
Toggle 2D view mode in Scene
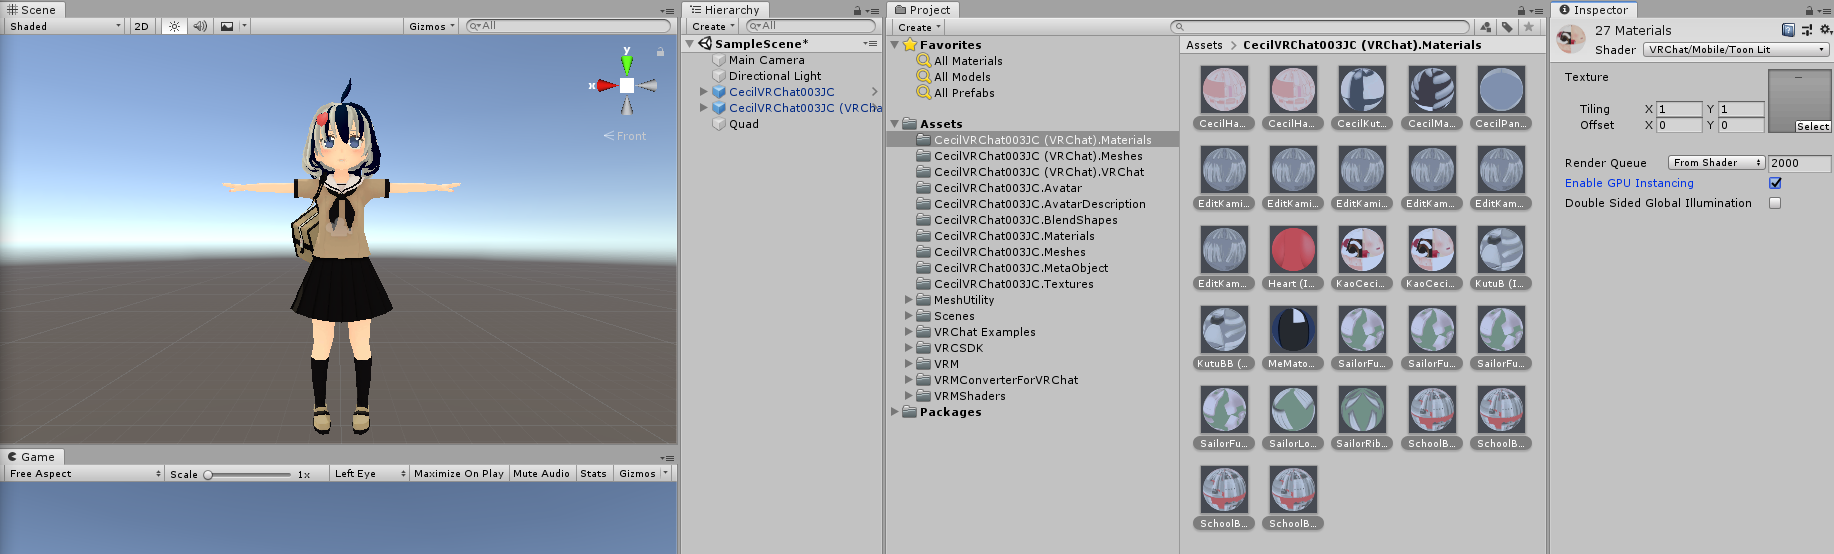[x=142, y=26]
